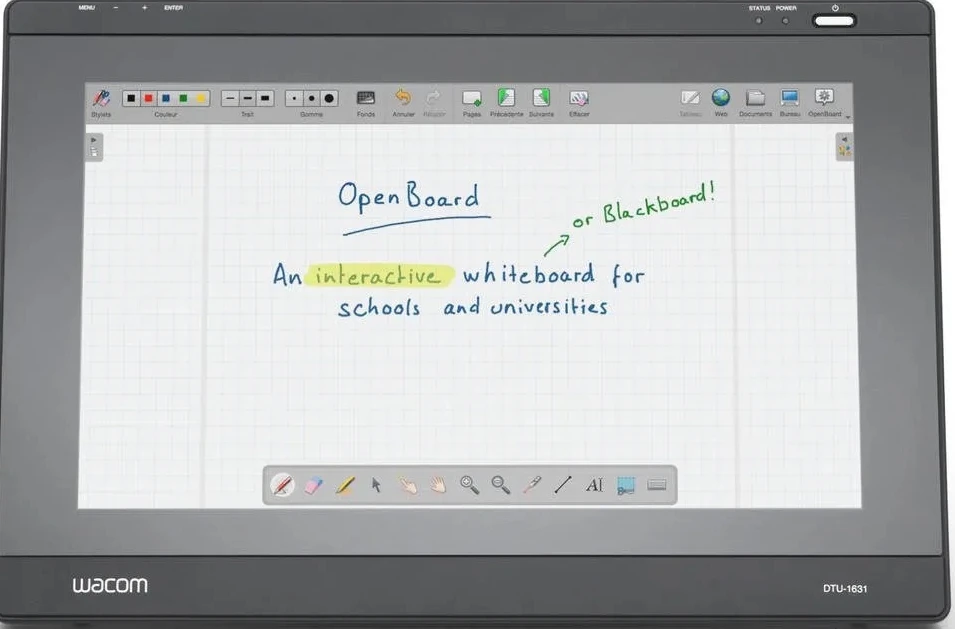Screen dimensions: 955x629
Task: Choose the thin Trait line width
Action: [230, 98]
